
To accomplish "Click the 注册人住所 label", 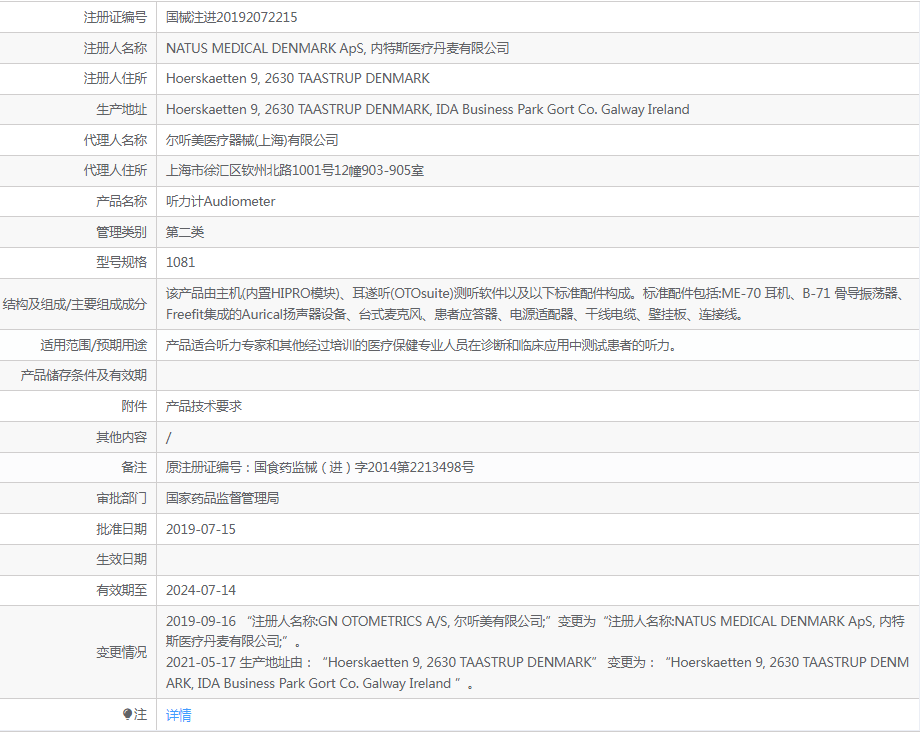I will pyautogui.click(x=115, y=79).
